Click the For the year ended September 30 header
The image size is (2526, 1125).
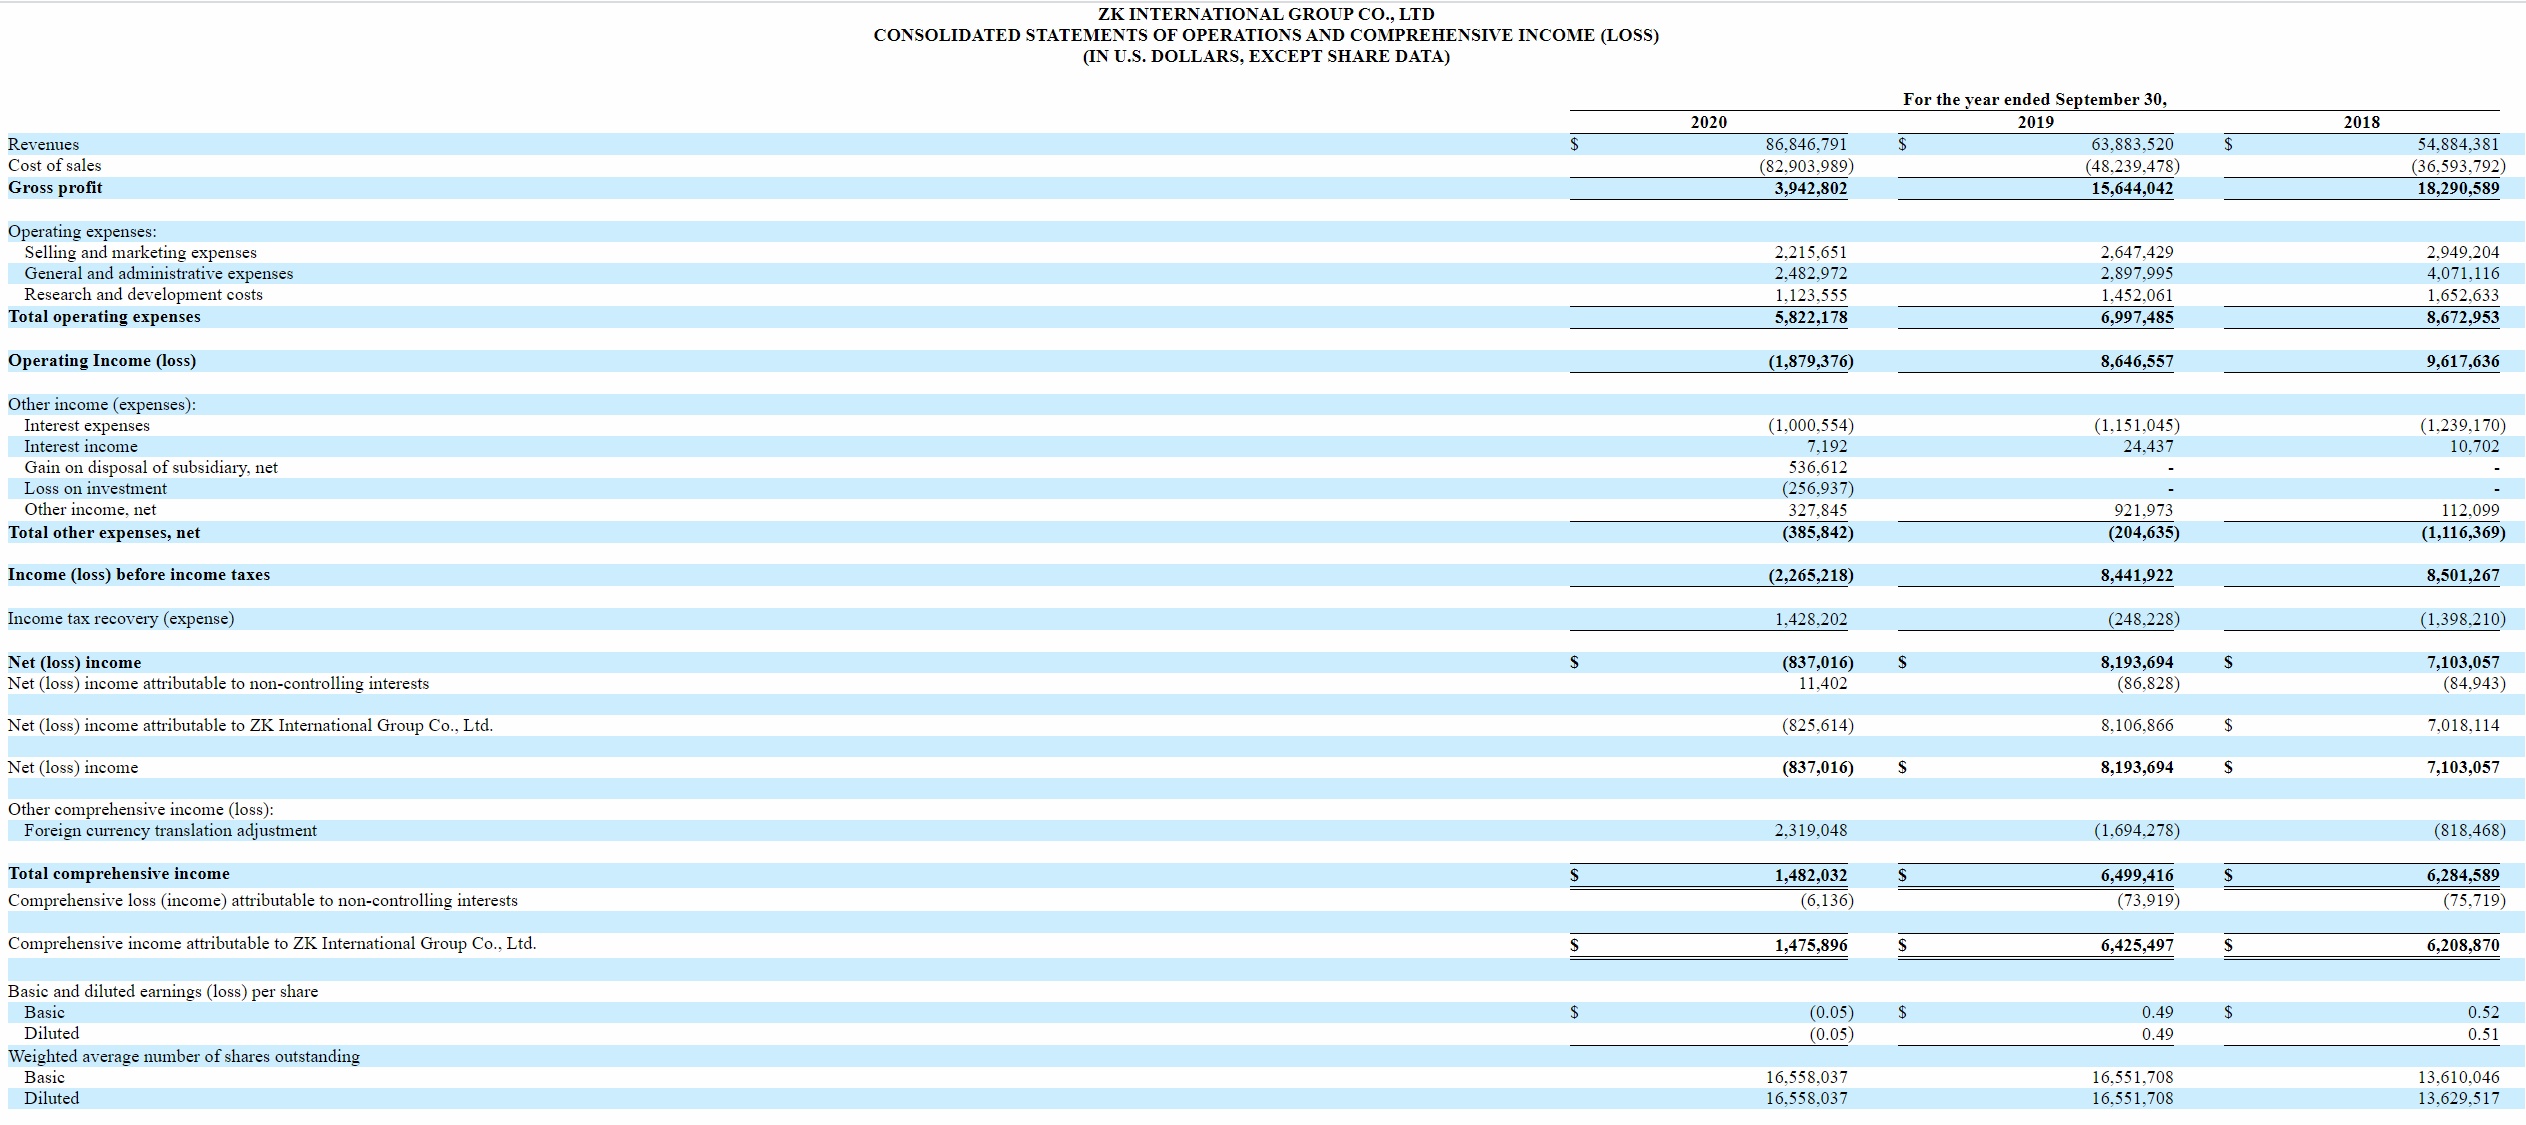[x=2034, y=99]
